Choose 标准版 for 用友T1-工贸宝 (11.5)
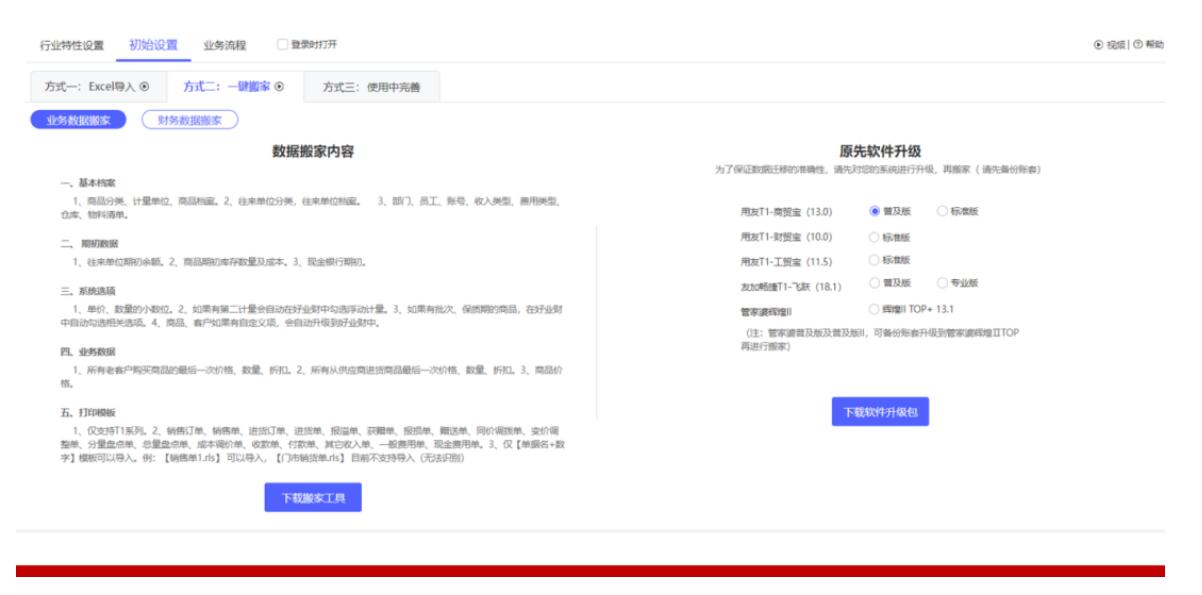 click(875, 261)
